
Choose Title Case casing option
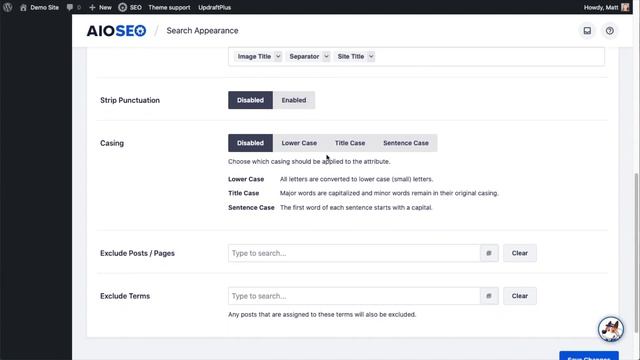coord(350,143)
